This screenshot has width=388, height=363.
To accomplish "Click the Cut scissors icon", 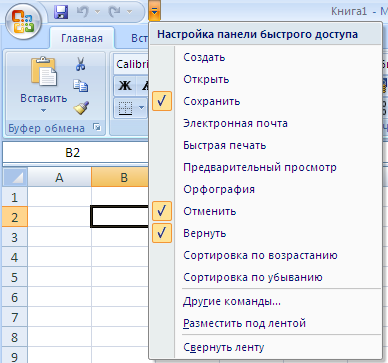I will (x=80, y=64).
